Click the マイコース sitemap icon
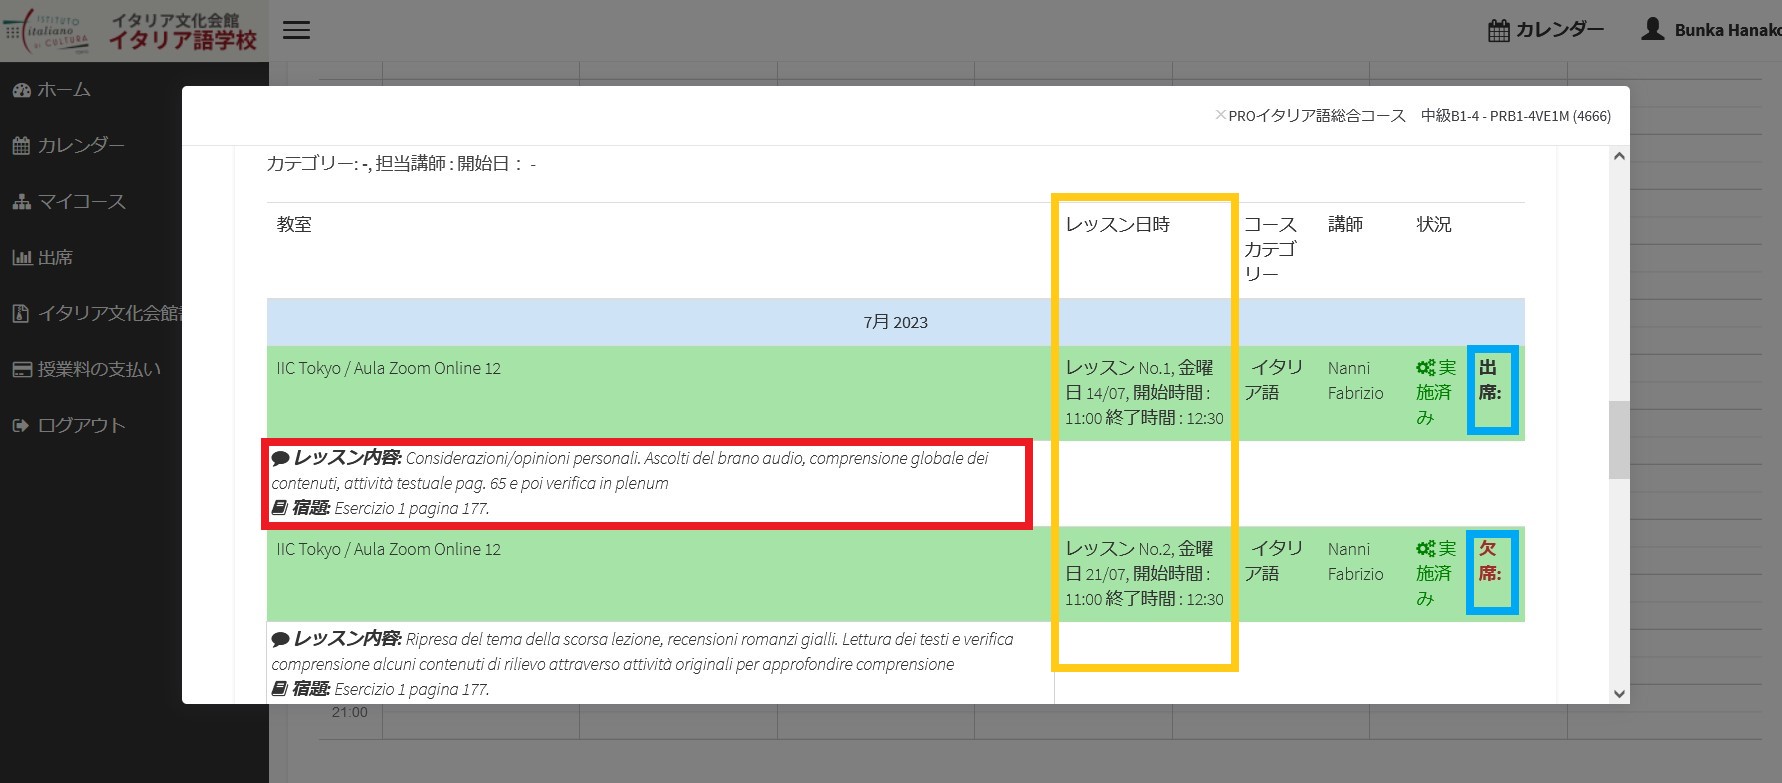 click(22, 202)
